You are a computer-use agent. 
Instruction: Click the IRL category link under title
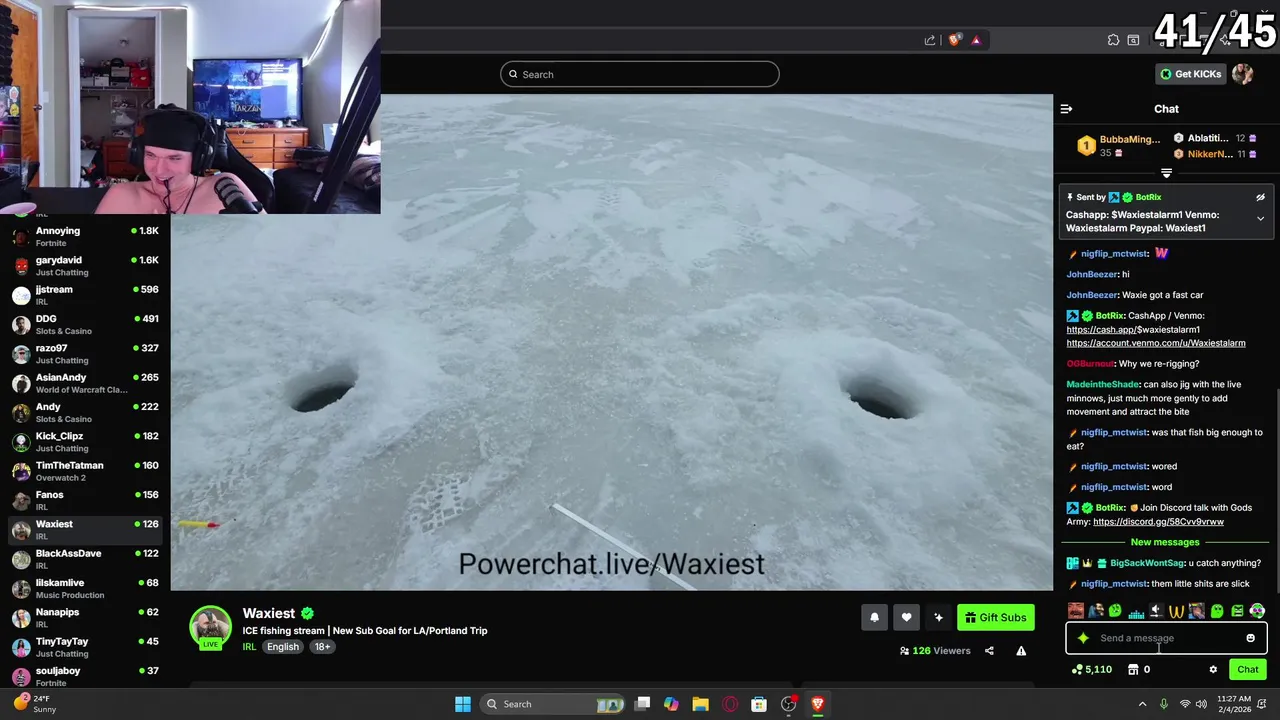(x=249, y=647)
